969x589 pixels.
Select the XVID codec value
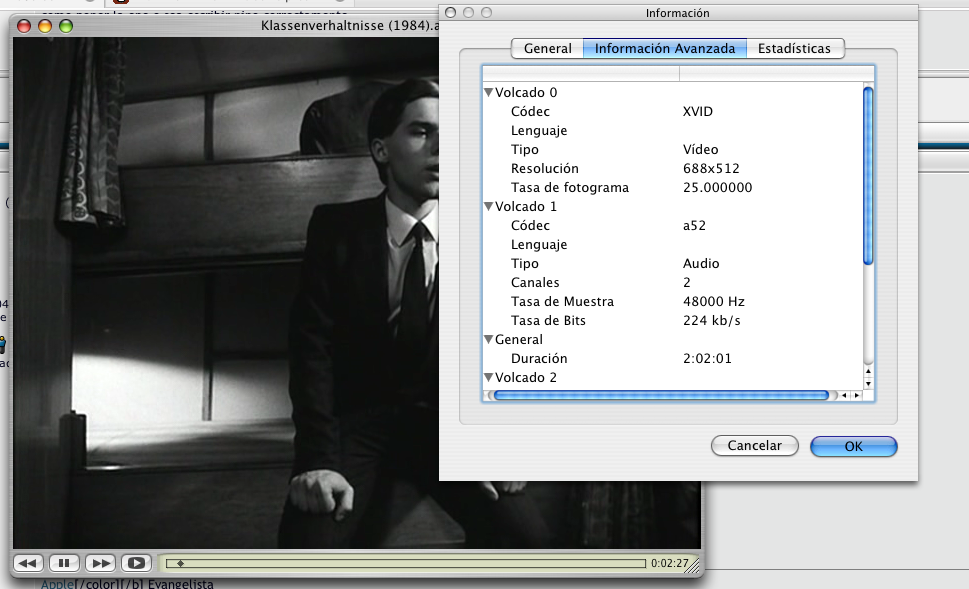tap(698, 111)
